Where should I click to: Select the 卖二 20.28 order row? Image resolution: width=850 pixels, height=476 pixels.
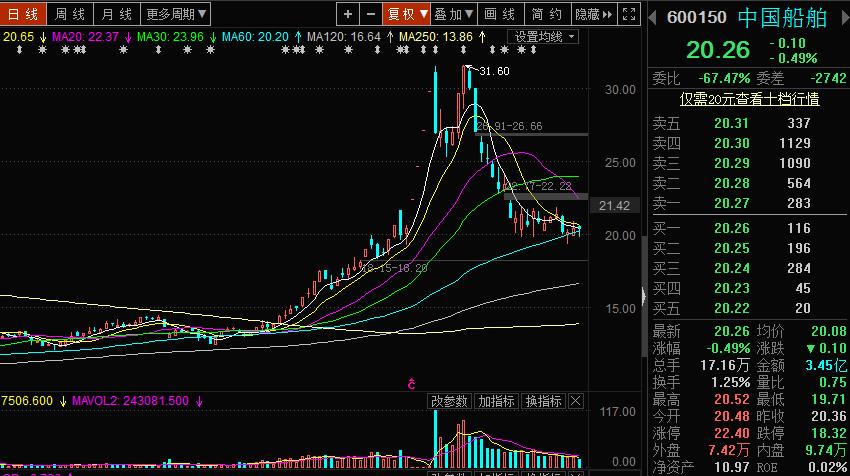pyautogui.click(x=749, y=184)
